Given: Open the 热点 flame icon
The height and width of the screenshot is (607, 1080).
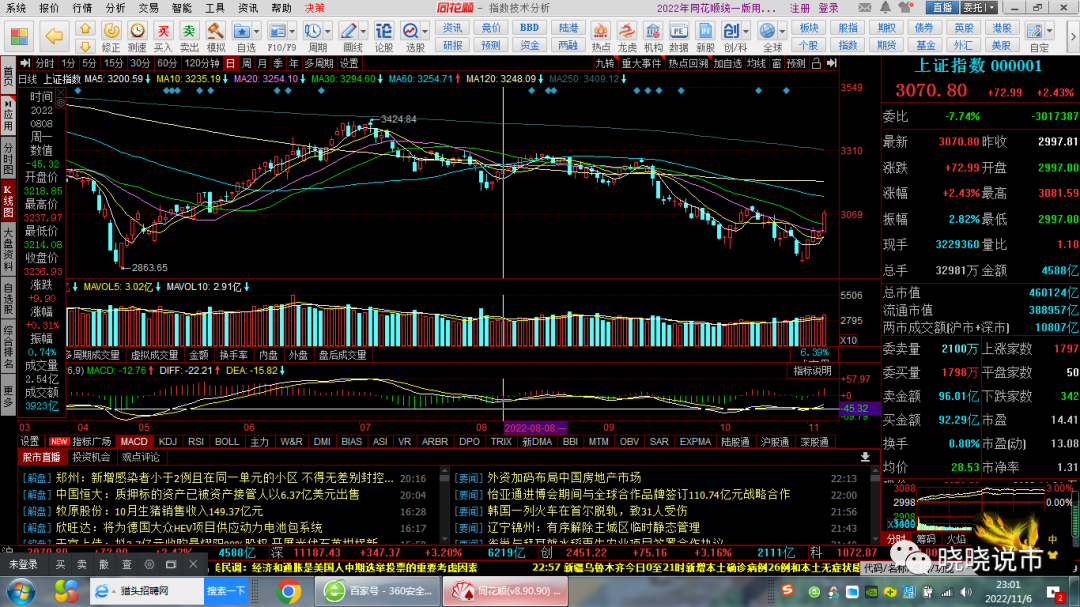Looking at the screenshot, I should (x=601, y=31).
